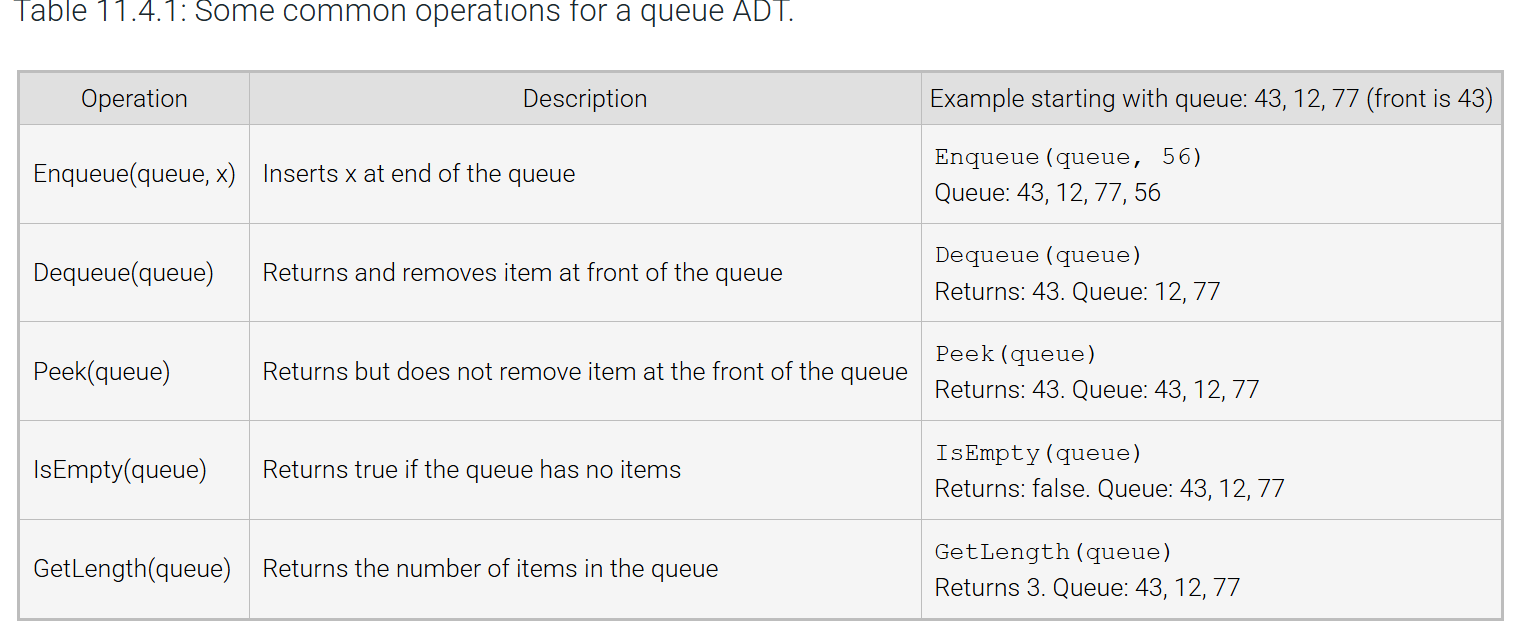Click 'GetLength(queue)' in the Operation column
Viewport: 1518px width, 639px height.
[x=132, y=569]
